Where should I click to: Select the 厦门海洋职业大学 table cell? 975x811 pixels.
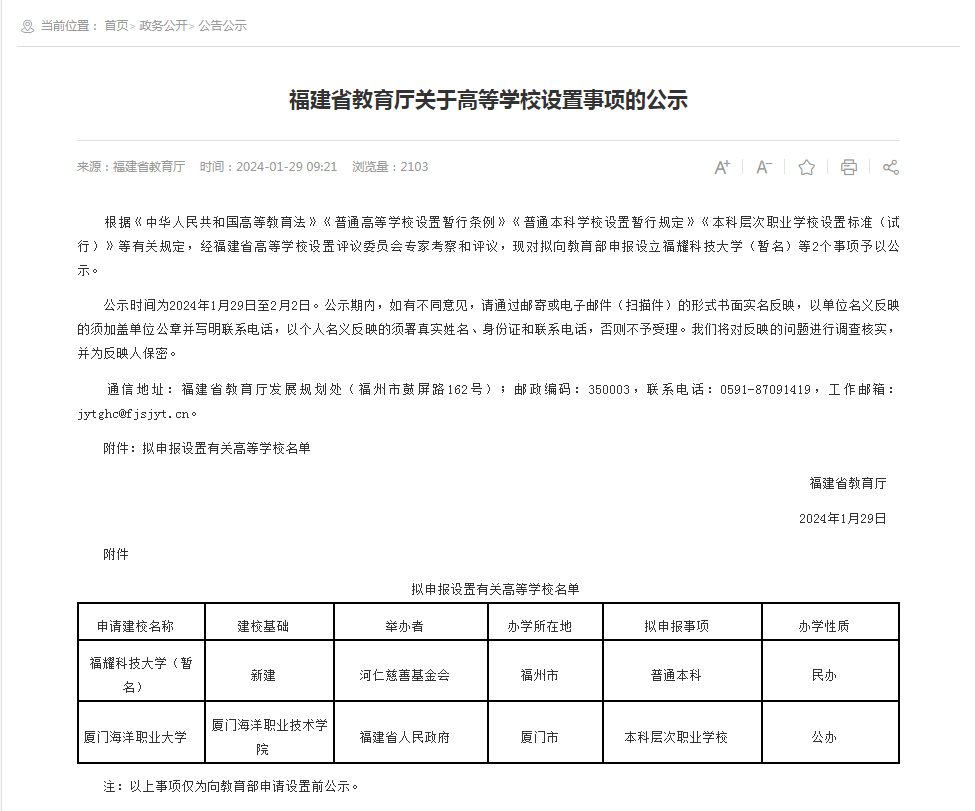pos(135,737)
